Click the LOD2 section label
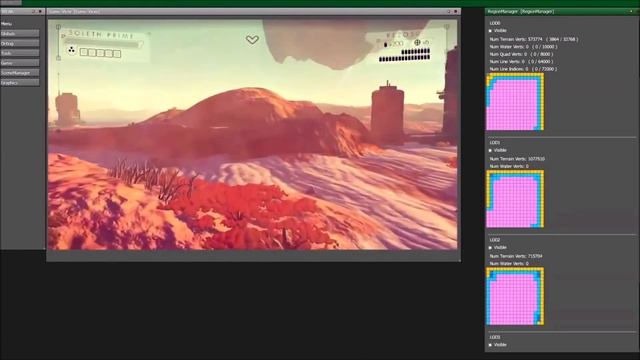 click(x=495, y=240)
